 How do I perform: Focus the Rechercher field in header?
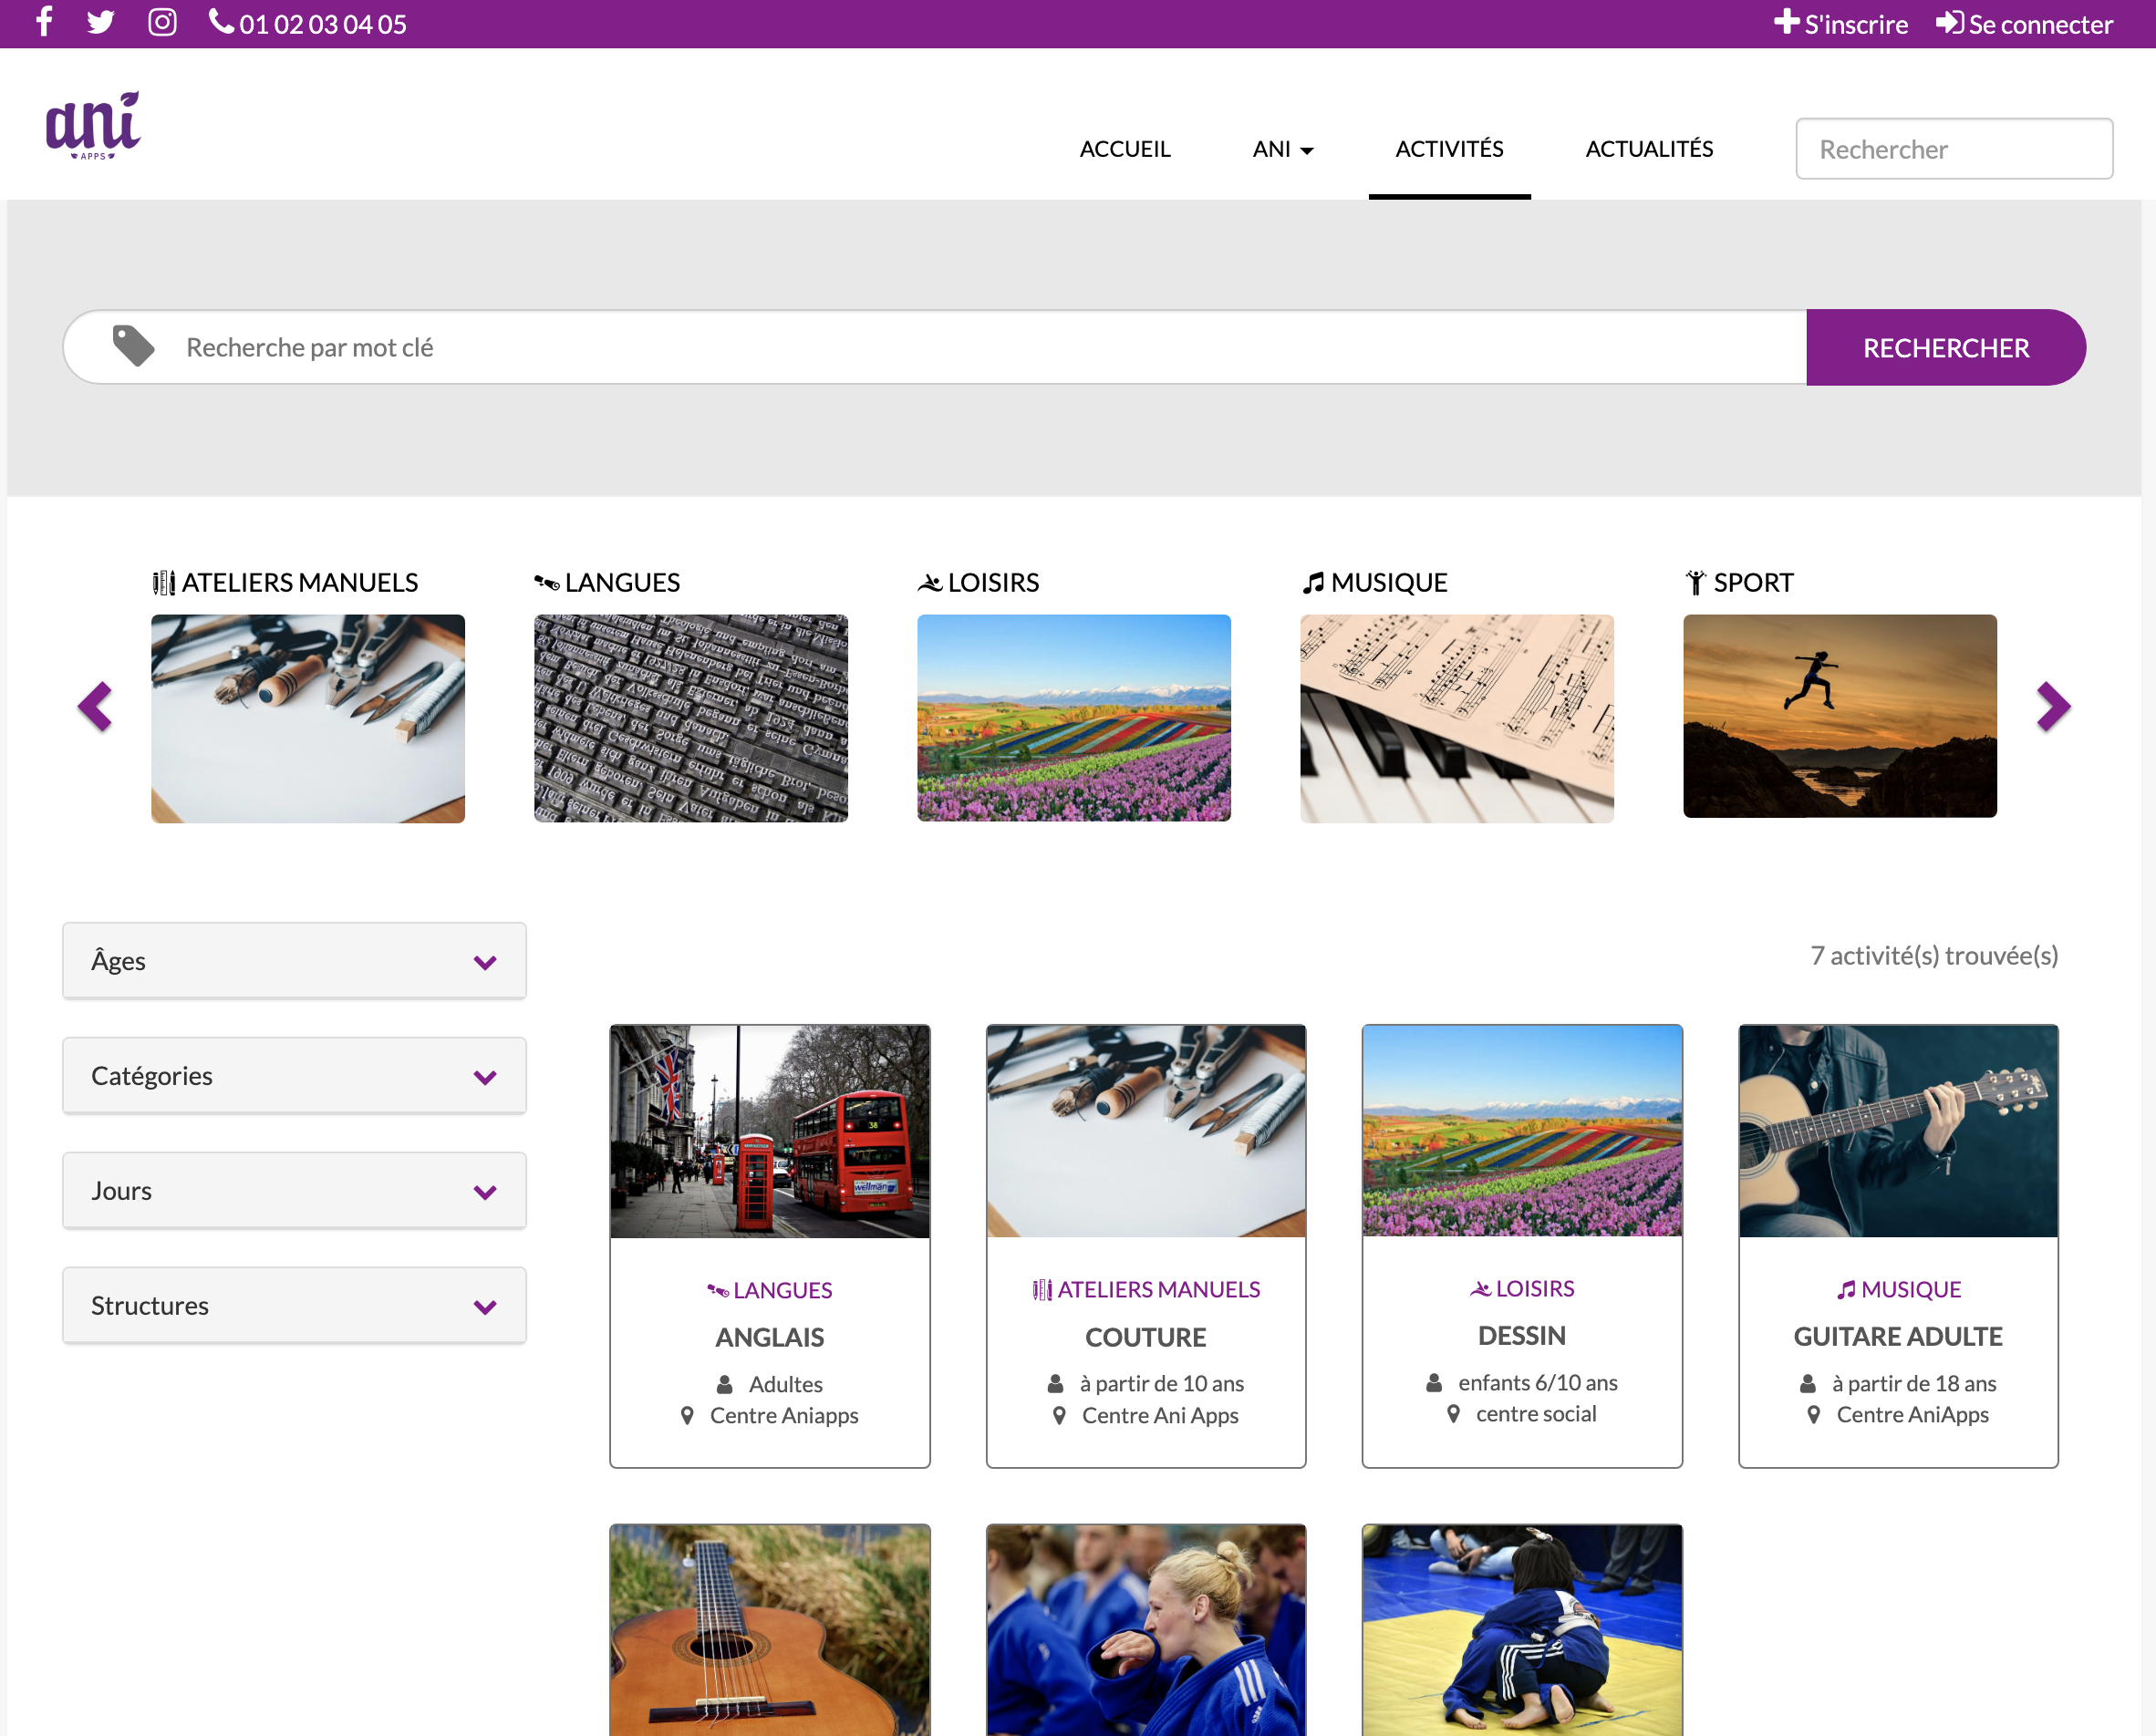1954,149
